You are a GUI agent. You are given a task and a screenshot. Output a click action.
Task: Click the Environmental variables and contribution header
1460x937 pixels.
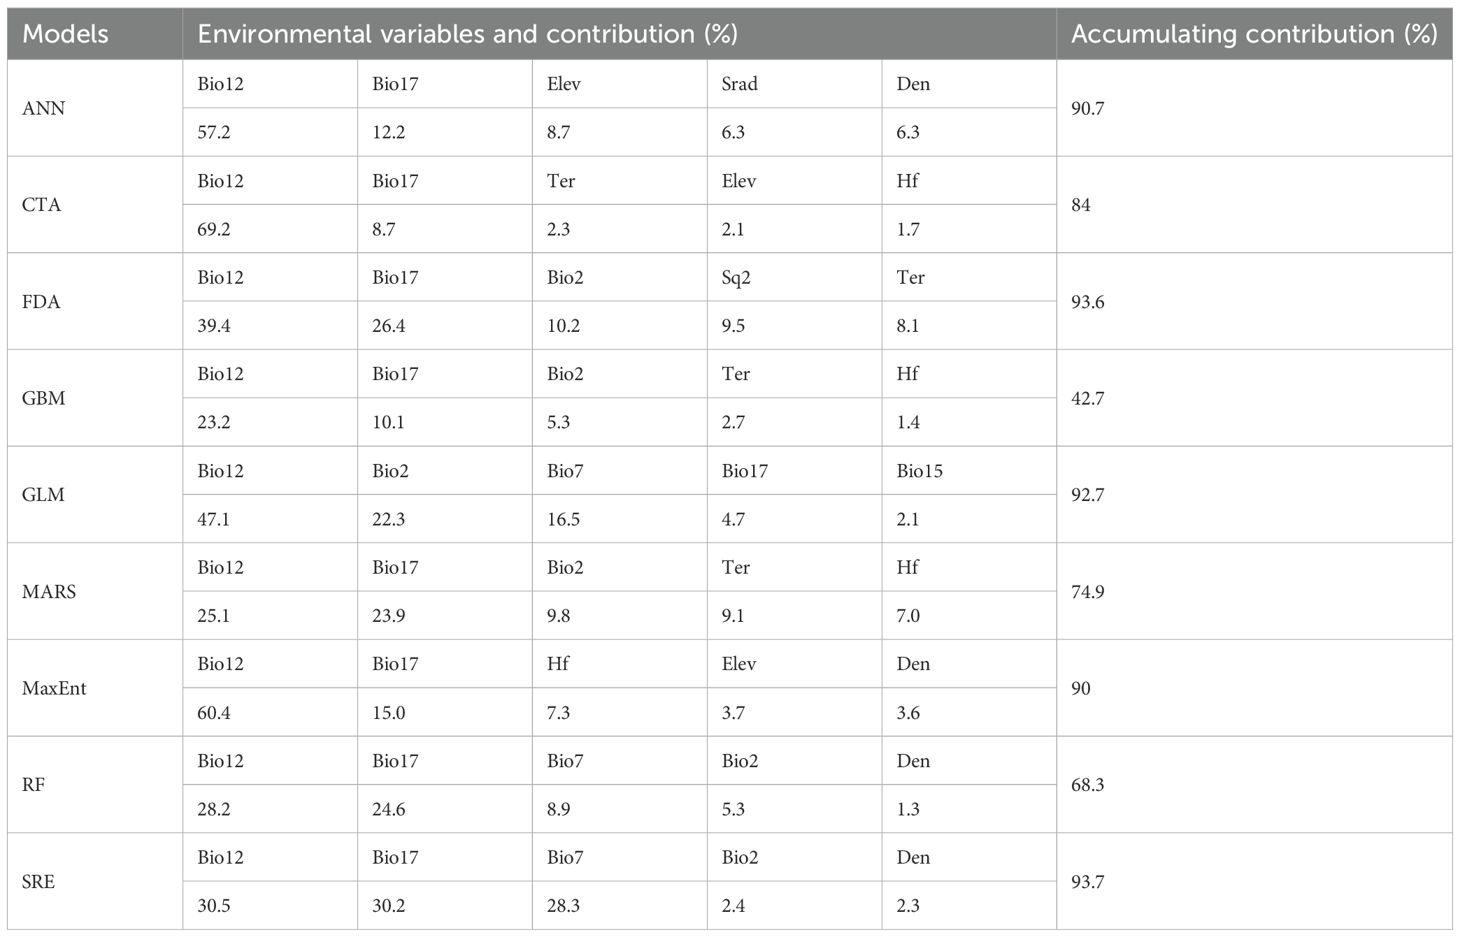[467, 34]
